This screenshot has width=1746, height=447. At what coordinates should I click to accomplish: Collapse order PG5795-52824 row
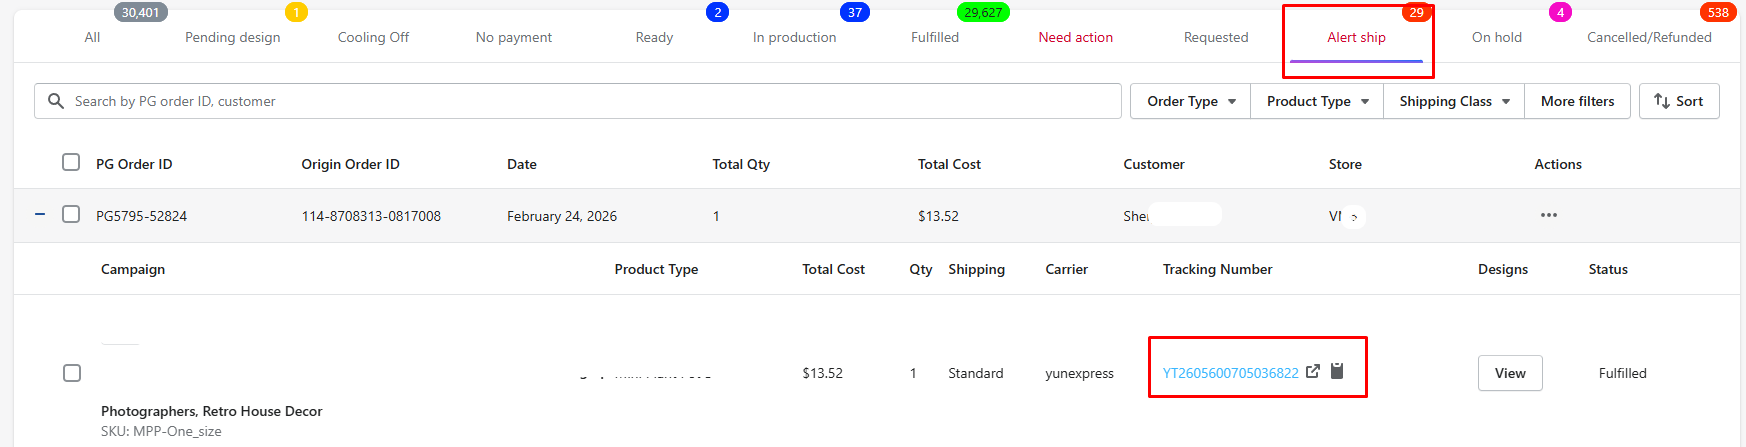(x=40, y=214)
